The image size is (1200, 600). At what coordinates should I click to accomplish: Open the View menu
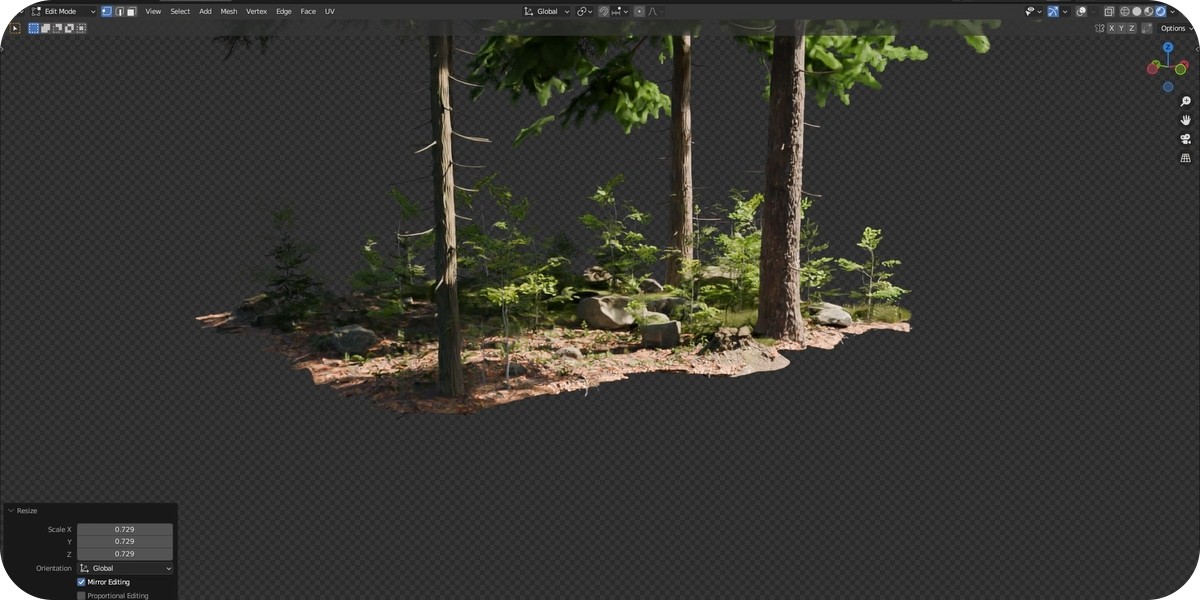[153, 11]
